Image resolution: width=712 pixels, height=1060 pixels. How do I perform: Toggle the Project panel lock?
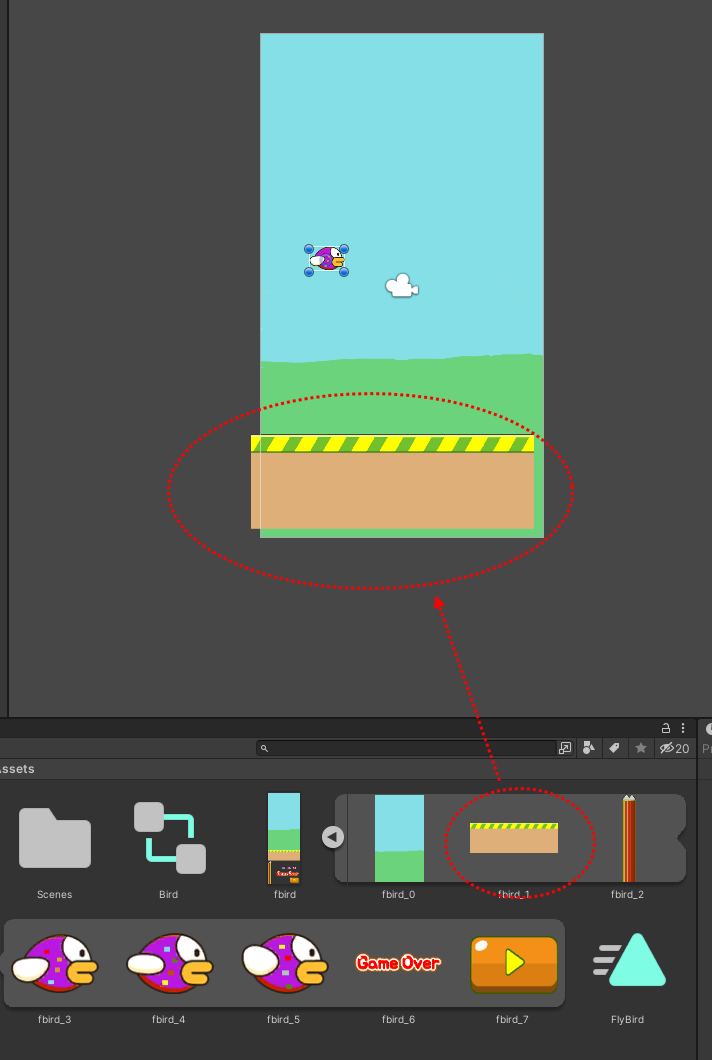(x=665, y=728)
